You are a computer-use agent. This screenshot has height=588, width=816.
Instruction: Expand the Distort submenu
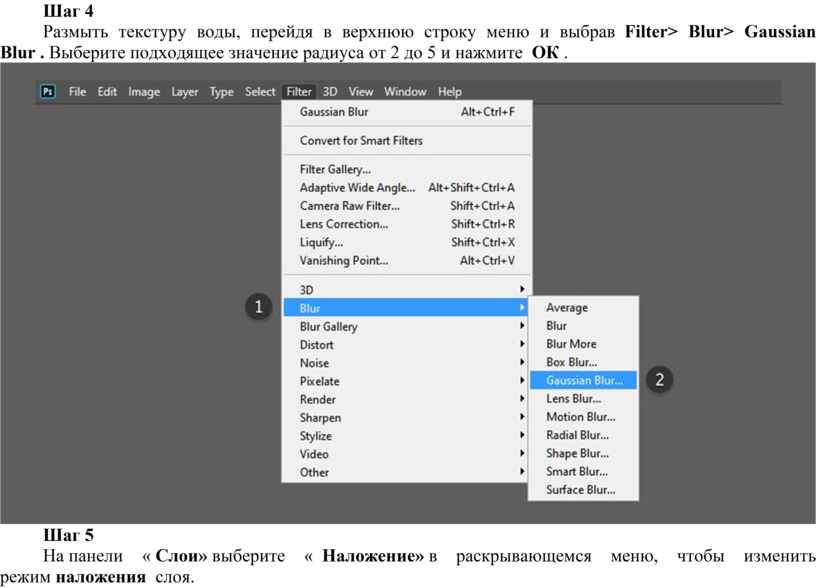pyautogui.click(x=407, y=344)
